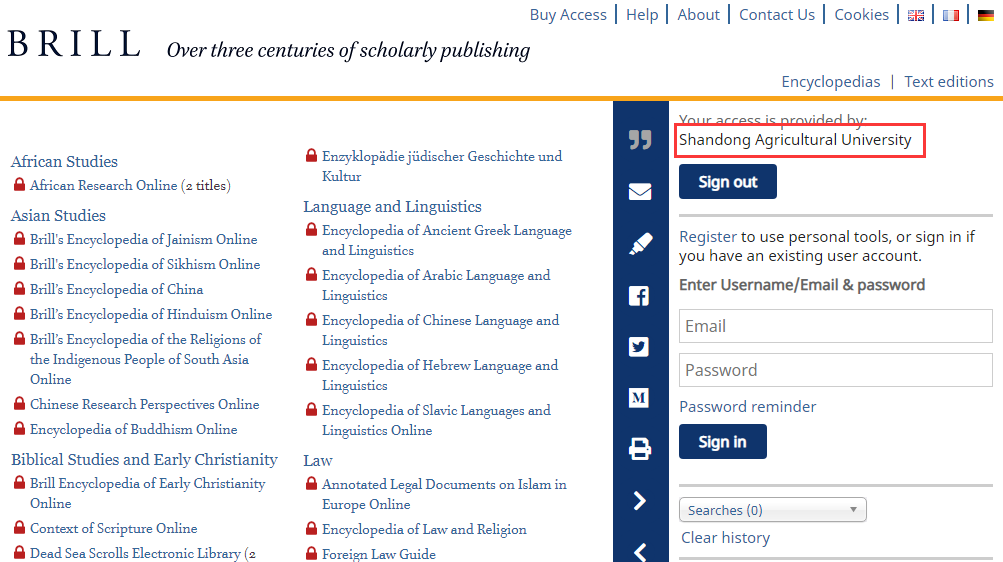
Task: Click the email envelope icon in sidebar
Action: pos(640,191)
